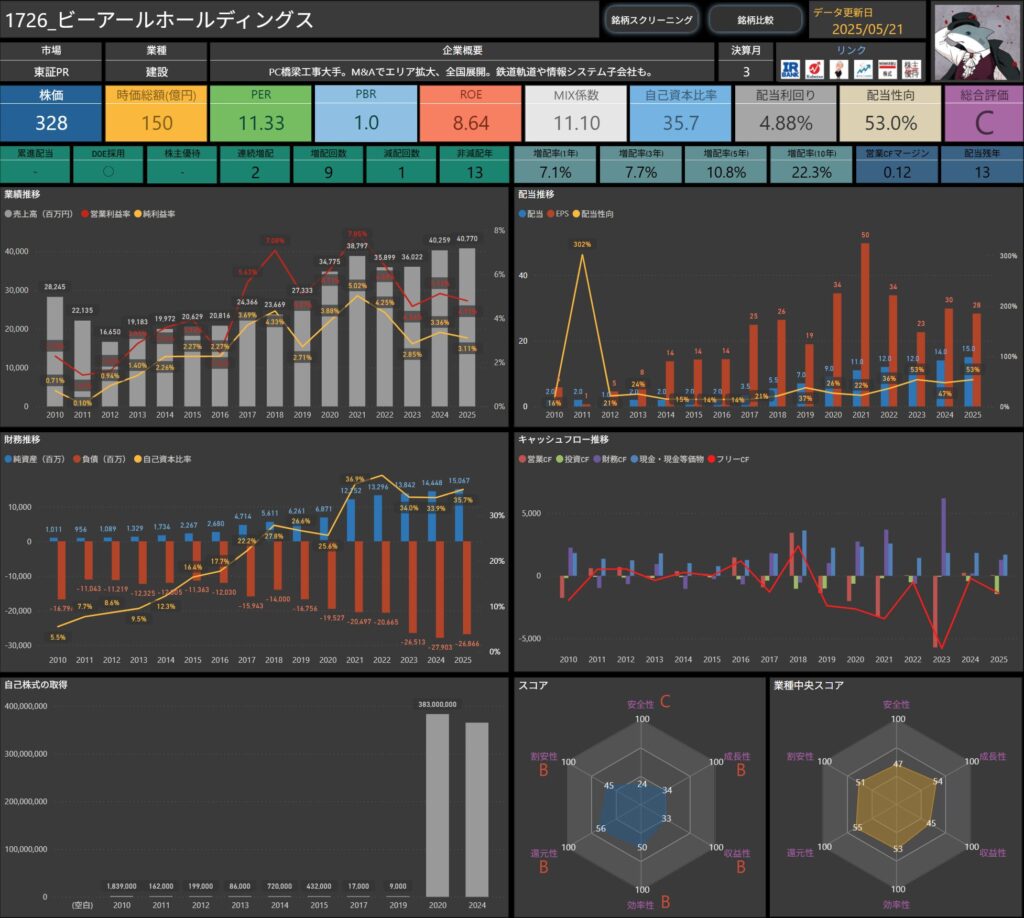The height and width of the screenshot is (918, 1024).
Task: Click the 営業CFマージン card showing 0.12
Action: tap(897, 165)
